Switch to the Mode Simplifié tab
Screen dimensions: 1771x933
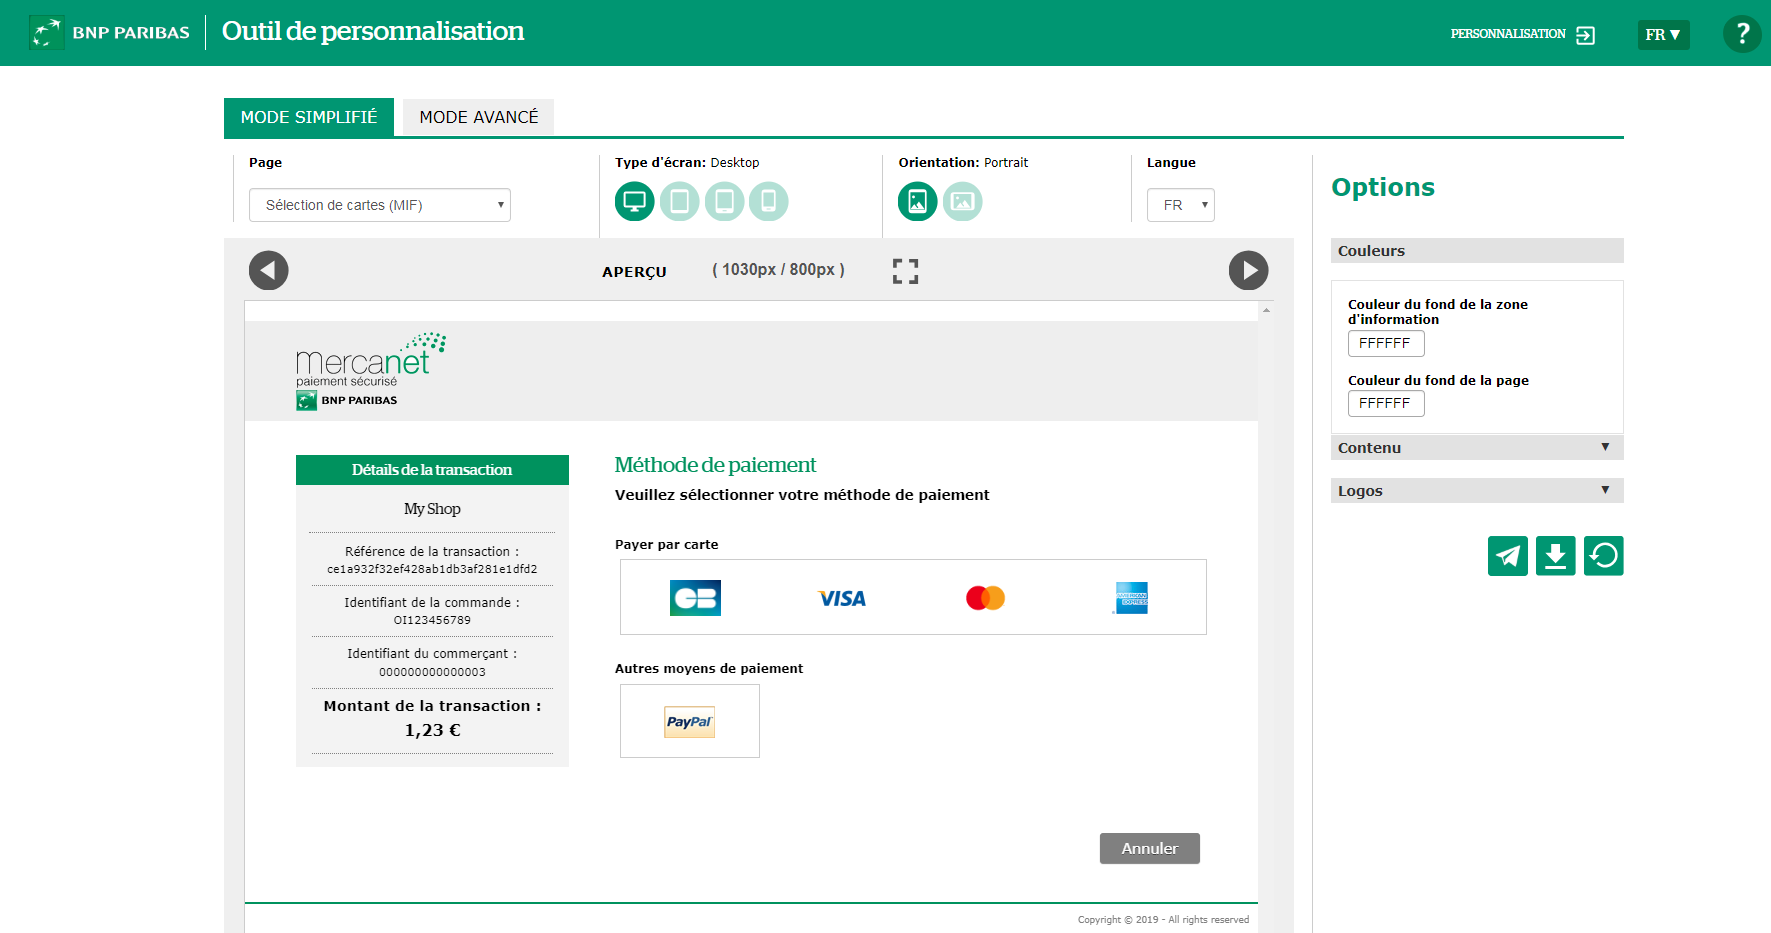tap(309, 117)
